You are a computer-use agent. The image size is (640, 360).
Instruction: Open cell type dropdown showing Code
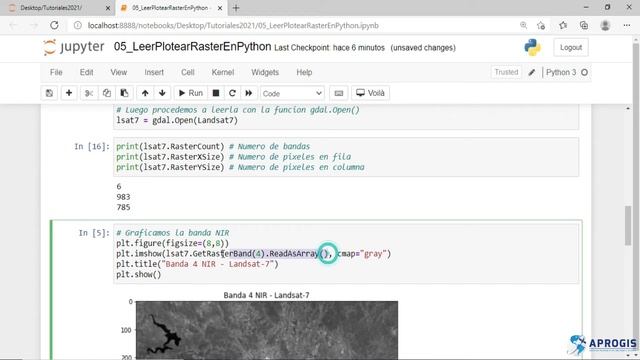coord(292,93)
